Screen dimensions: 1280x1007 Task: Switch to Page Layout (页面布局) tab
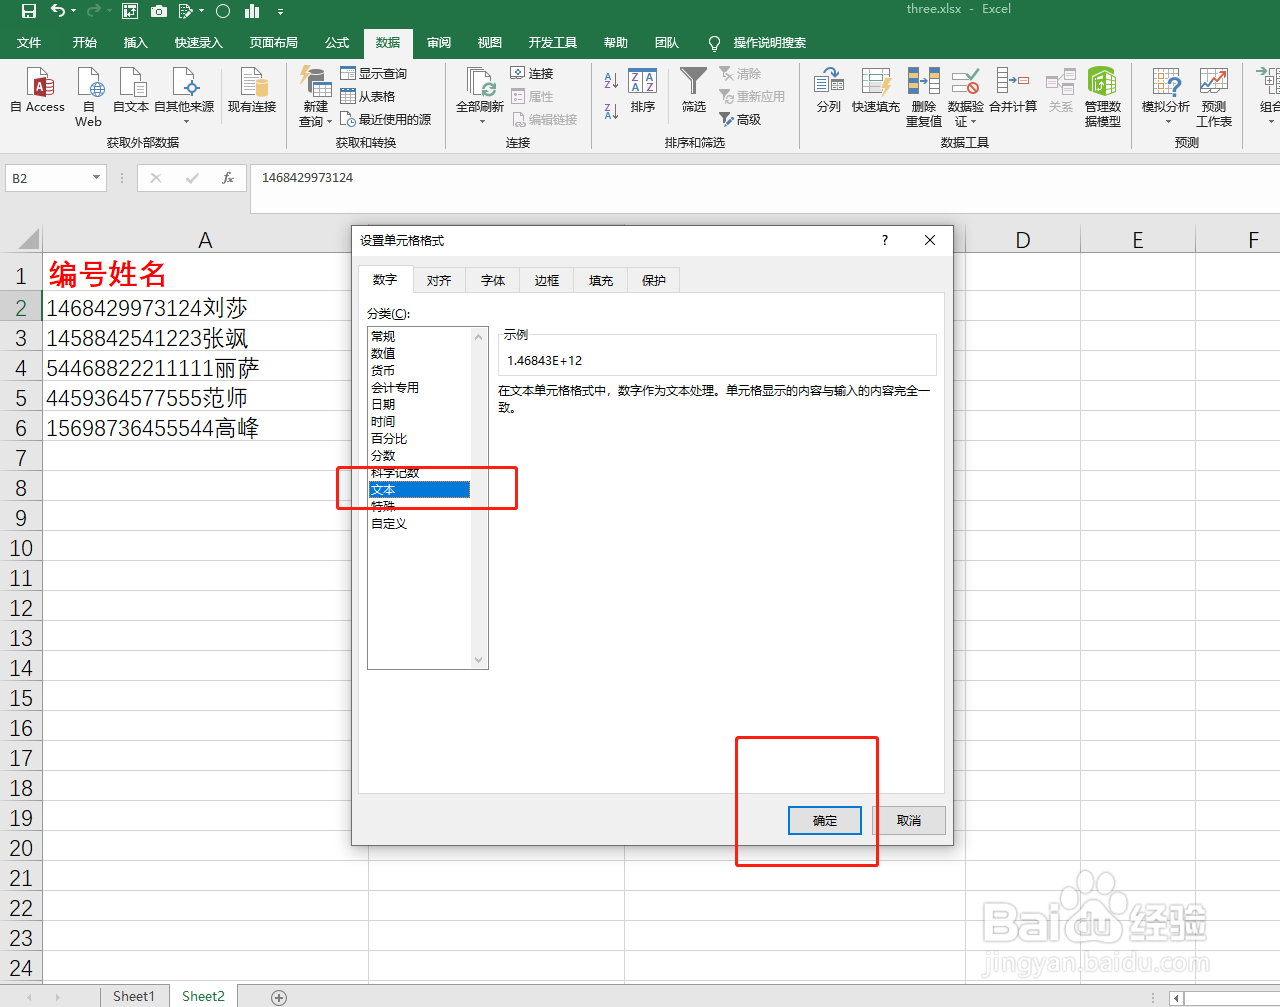click(x=274, y=43)
